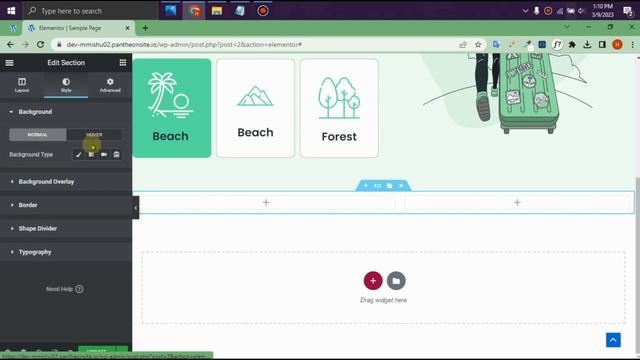Viewport: 640px width, 360px height.
Task: Select the Elementor Sample Page tab
Action: coord(78,28)
